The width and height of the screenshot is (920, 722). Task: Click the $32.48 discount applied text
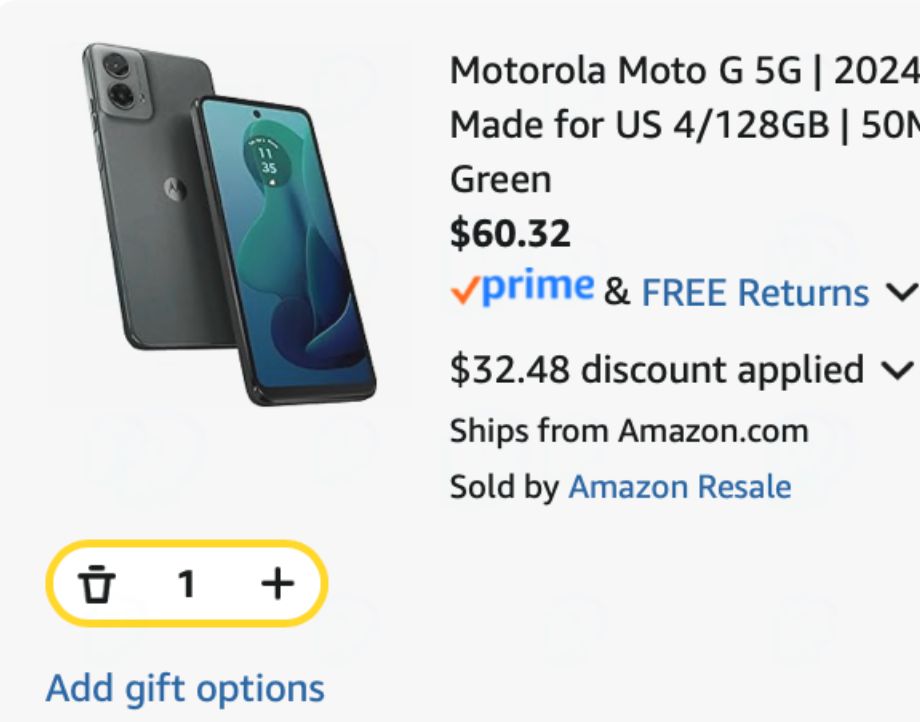coord(657,369)
